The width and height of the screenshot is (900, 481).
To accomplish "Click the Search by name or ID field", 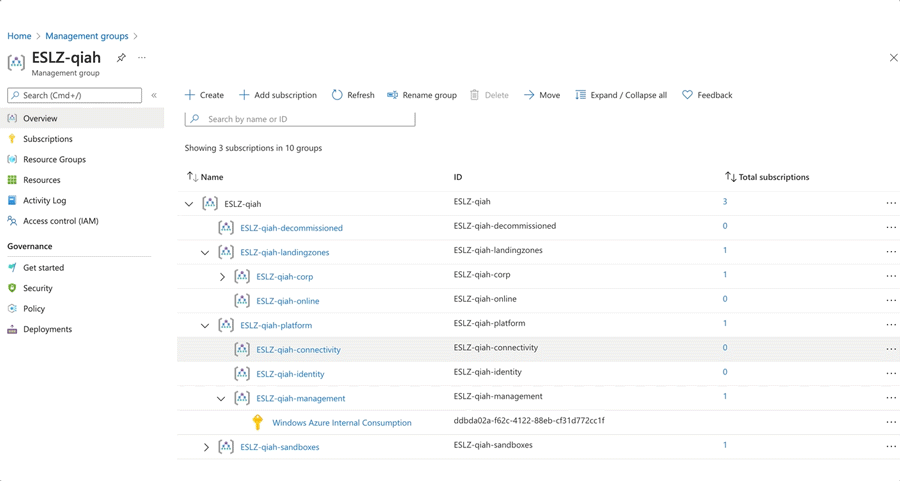I will [x=300, y=119].
